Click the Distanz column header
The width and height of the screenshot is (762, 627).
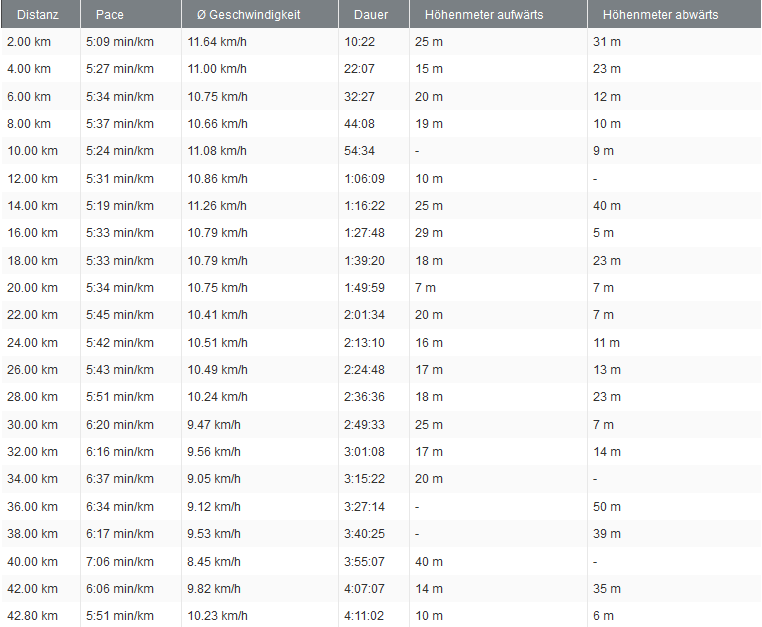point(38,15)
